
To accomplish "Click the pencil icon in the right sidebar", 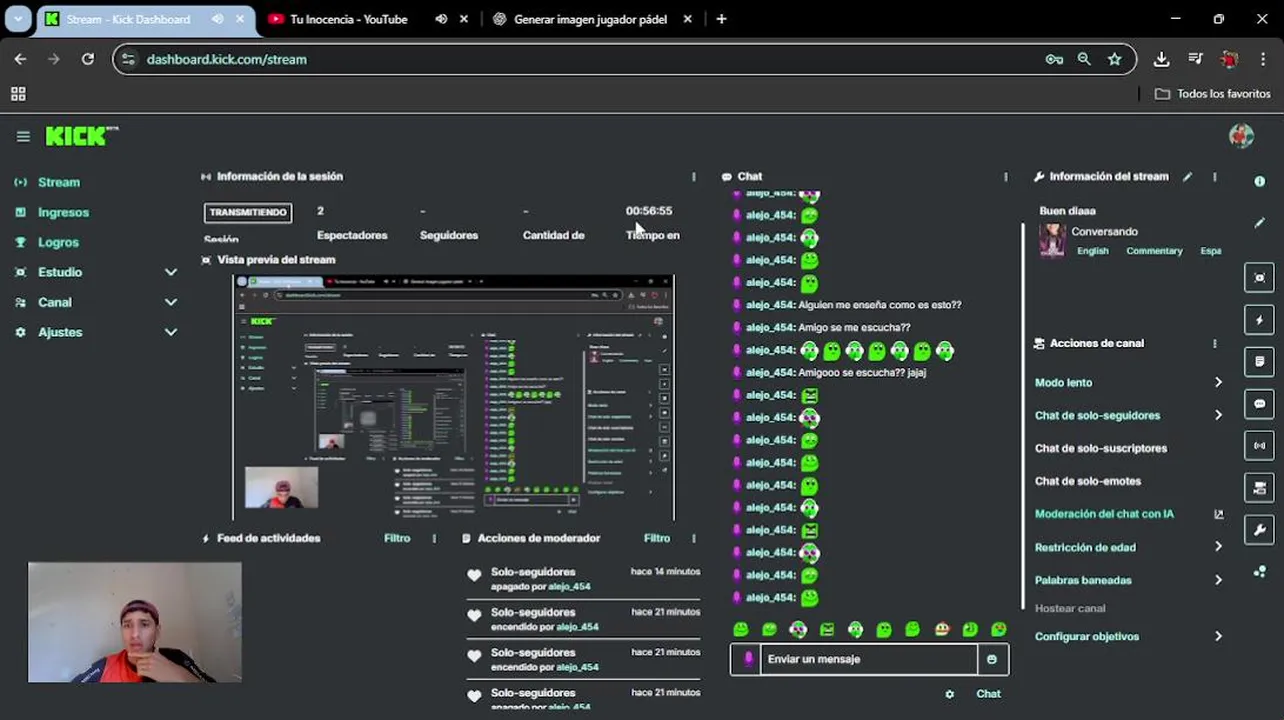I will [x=1259, y=223].
